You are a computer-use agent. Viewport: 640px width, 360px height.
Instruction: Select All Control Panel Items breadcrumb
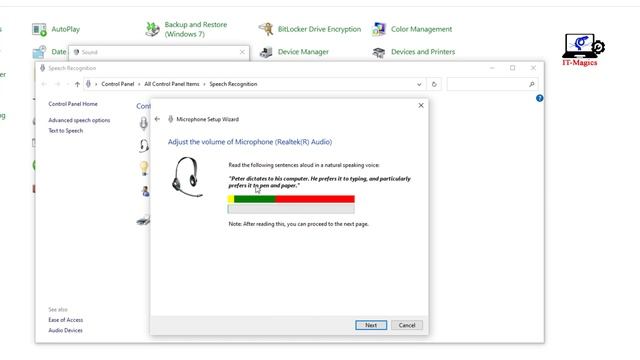click(x=172, y=84)
